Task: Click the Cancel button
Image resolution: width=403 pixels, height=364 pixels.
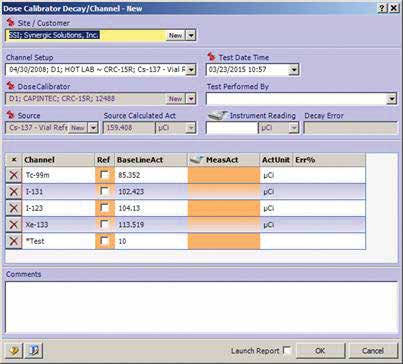Action: 373,351
